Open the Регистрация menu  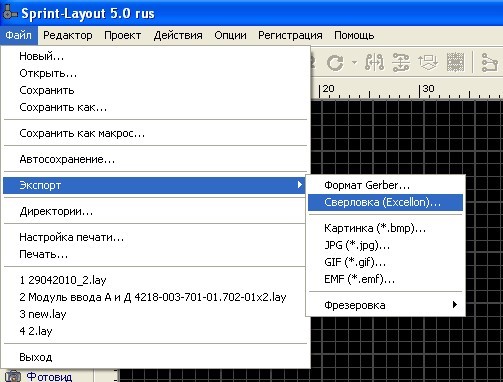click(290, 35)
